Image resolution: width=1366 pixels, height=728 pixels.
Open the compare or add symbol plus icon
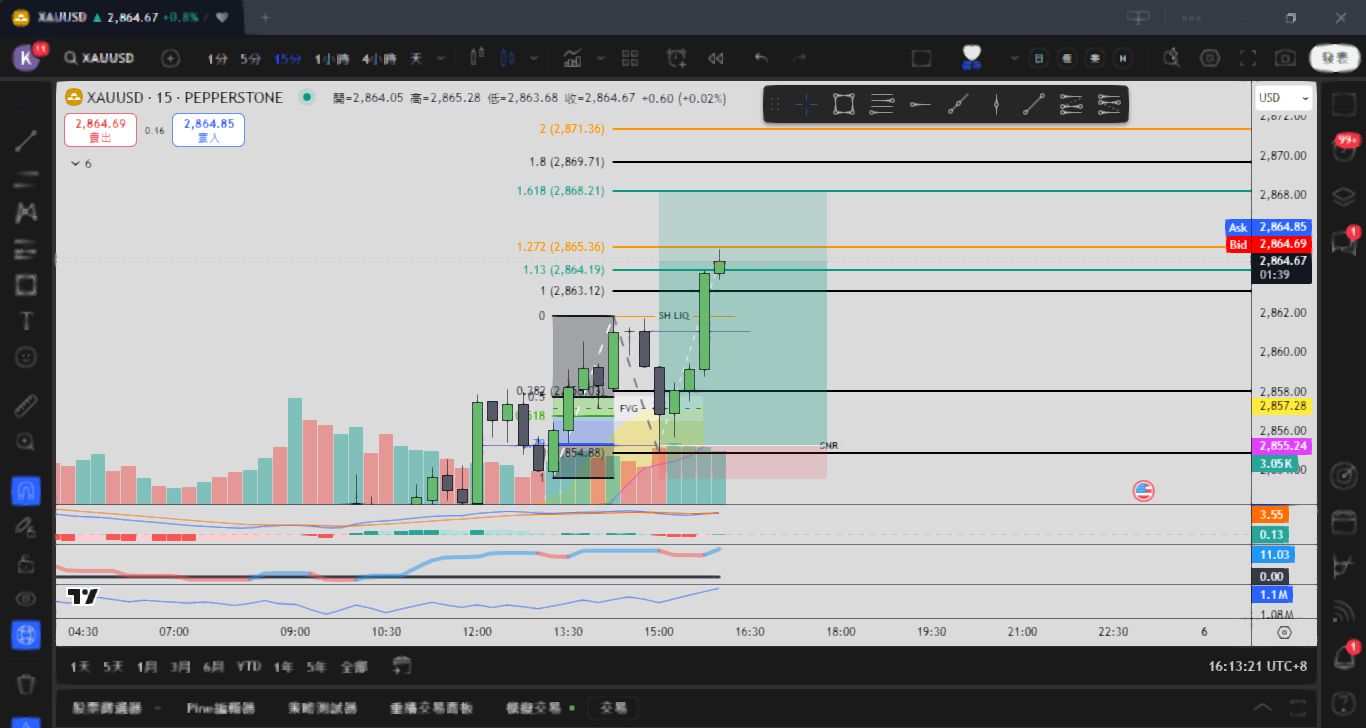(171, 59)
